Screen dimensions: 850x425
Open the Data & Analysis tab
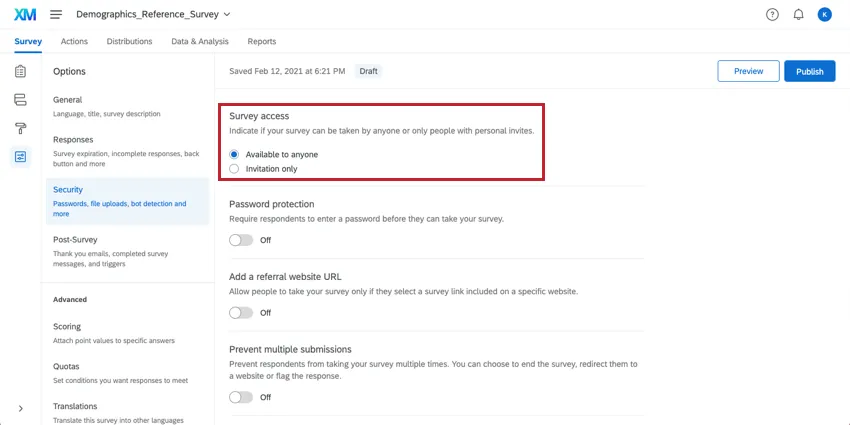pyautogui.click(x=200, y=41)
